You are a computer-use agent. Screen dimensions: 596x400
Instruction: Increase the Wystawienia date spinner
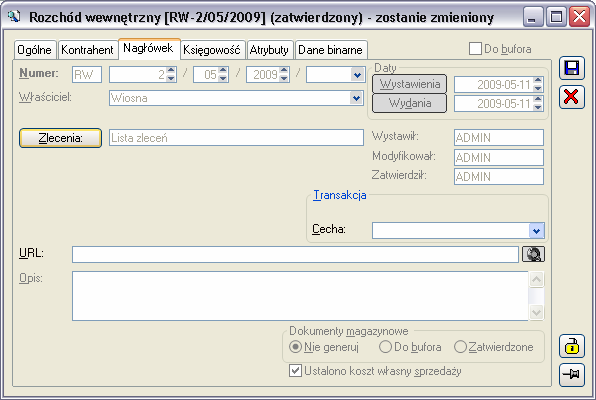(537, 80)
